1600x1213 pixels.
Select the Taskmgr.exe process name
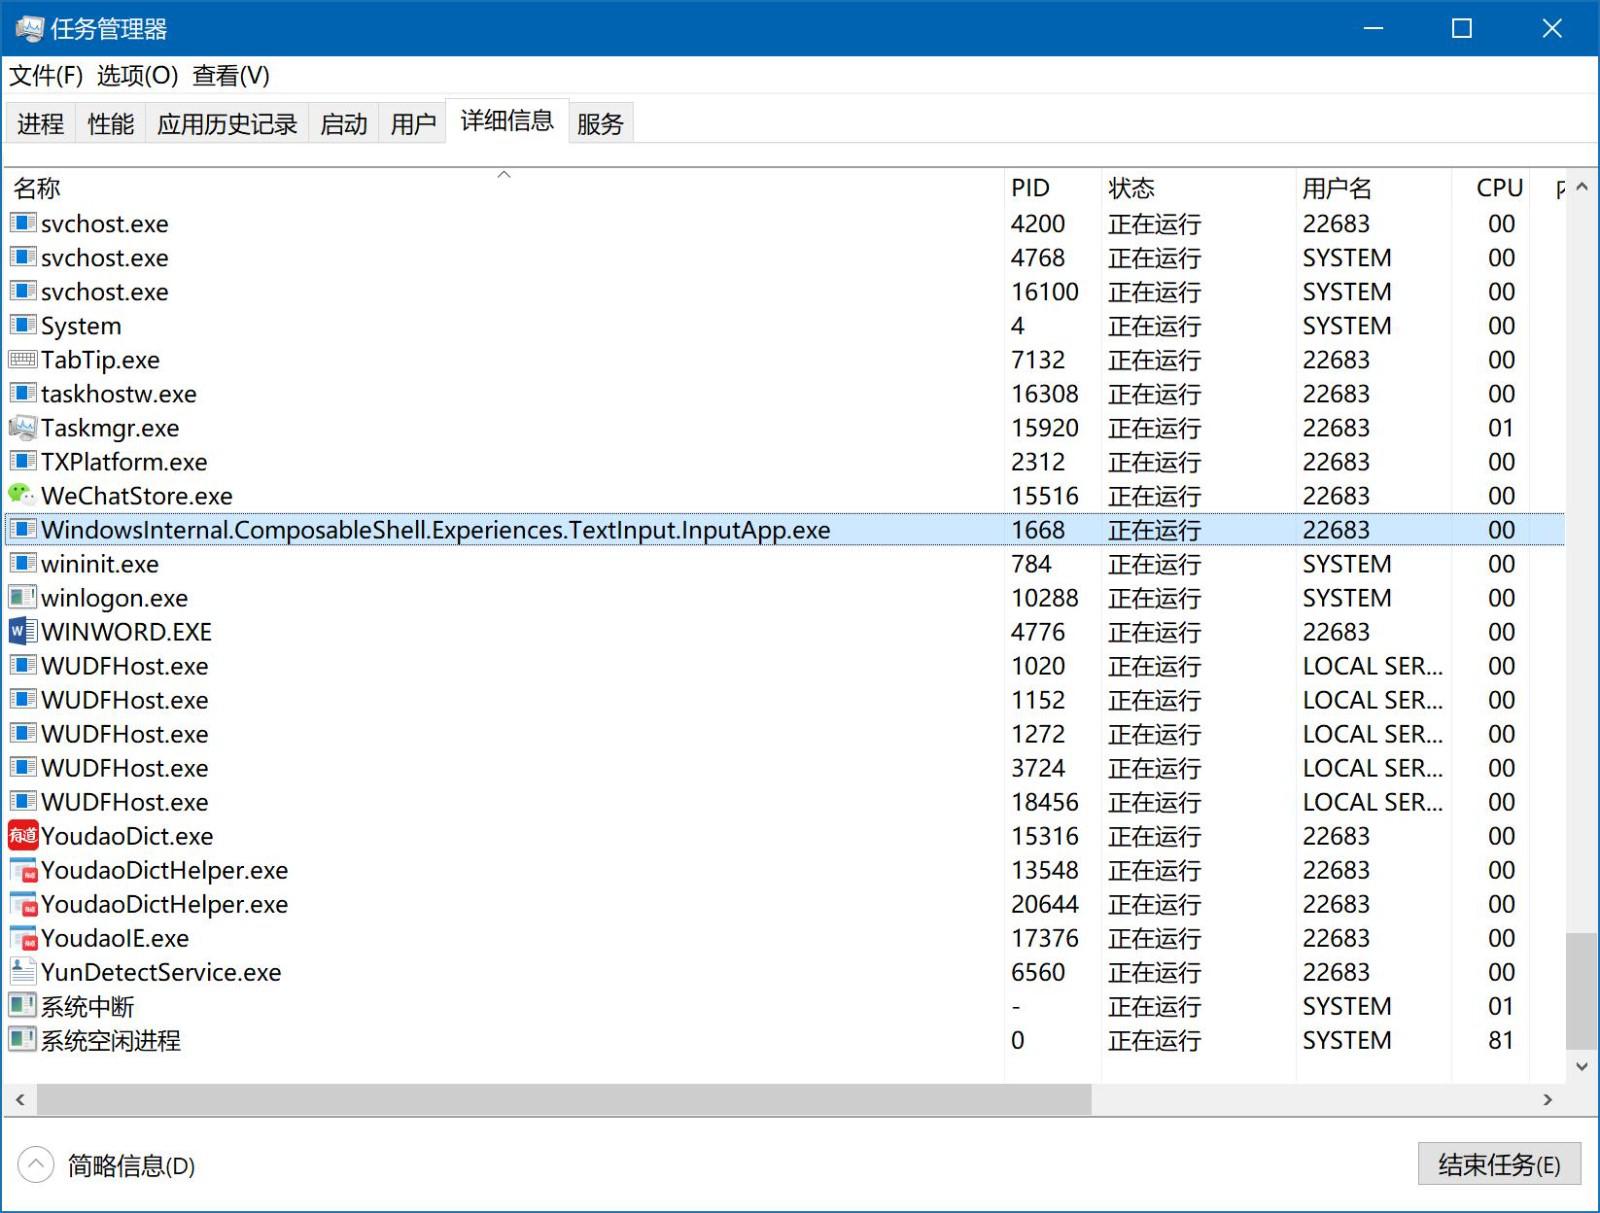[110, 428]
